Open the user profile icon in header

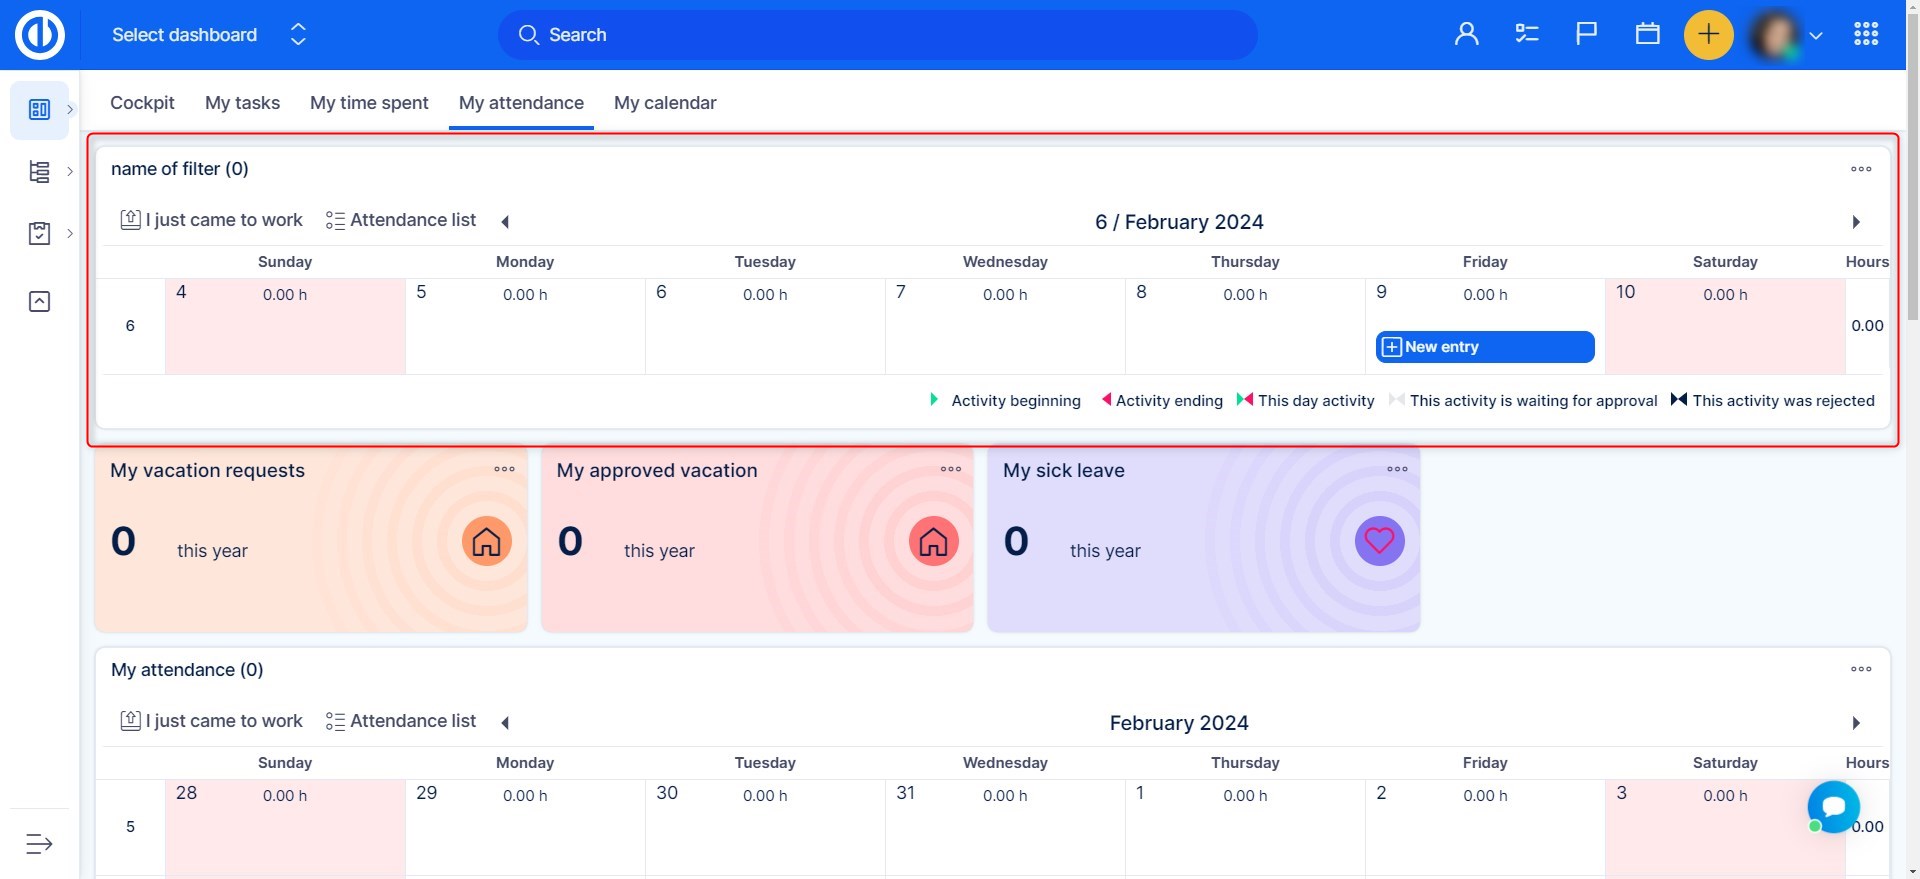[1466, 35]
